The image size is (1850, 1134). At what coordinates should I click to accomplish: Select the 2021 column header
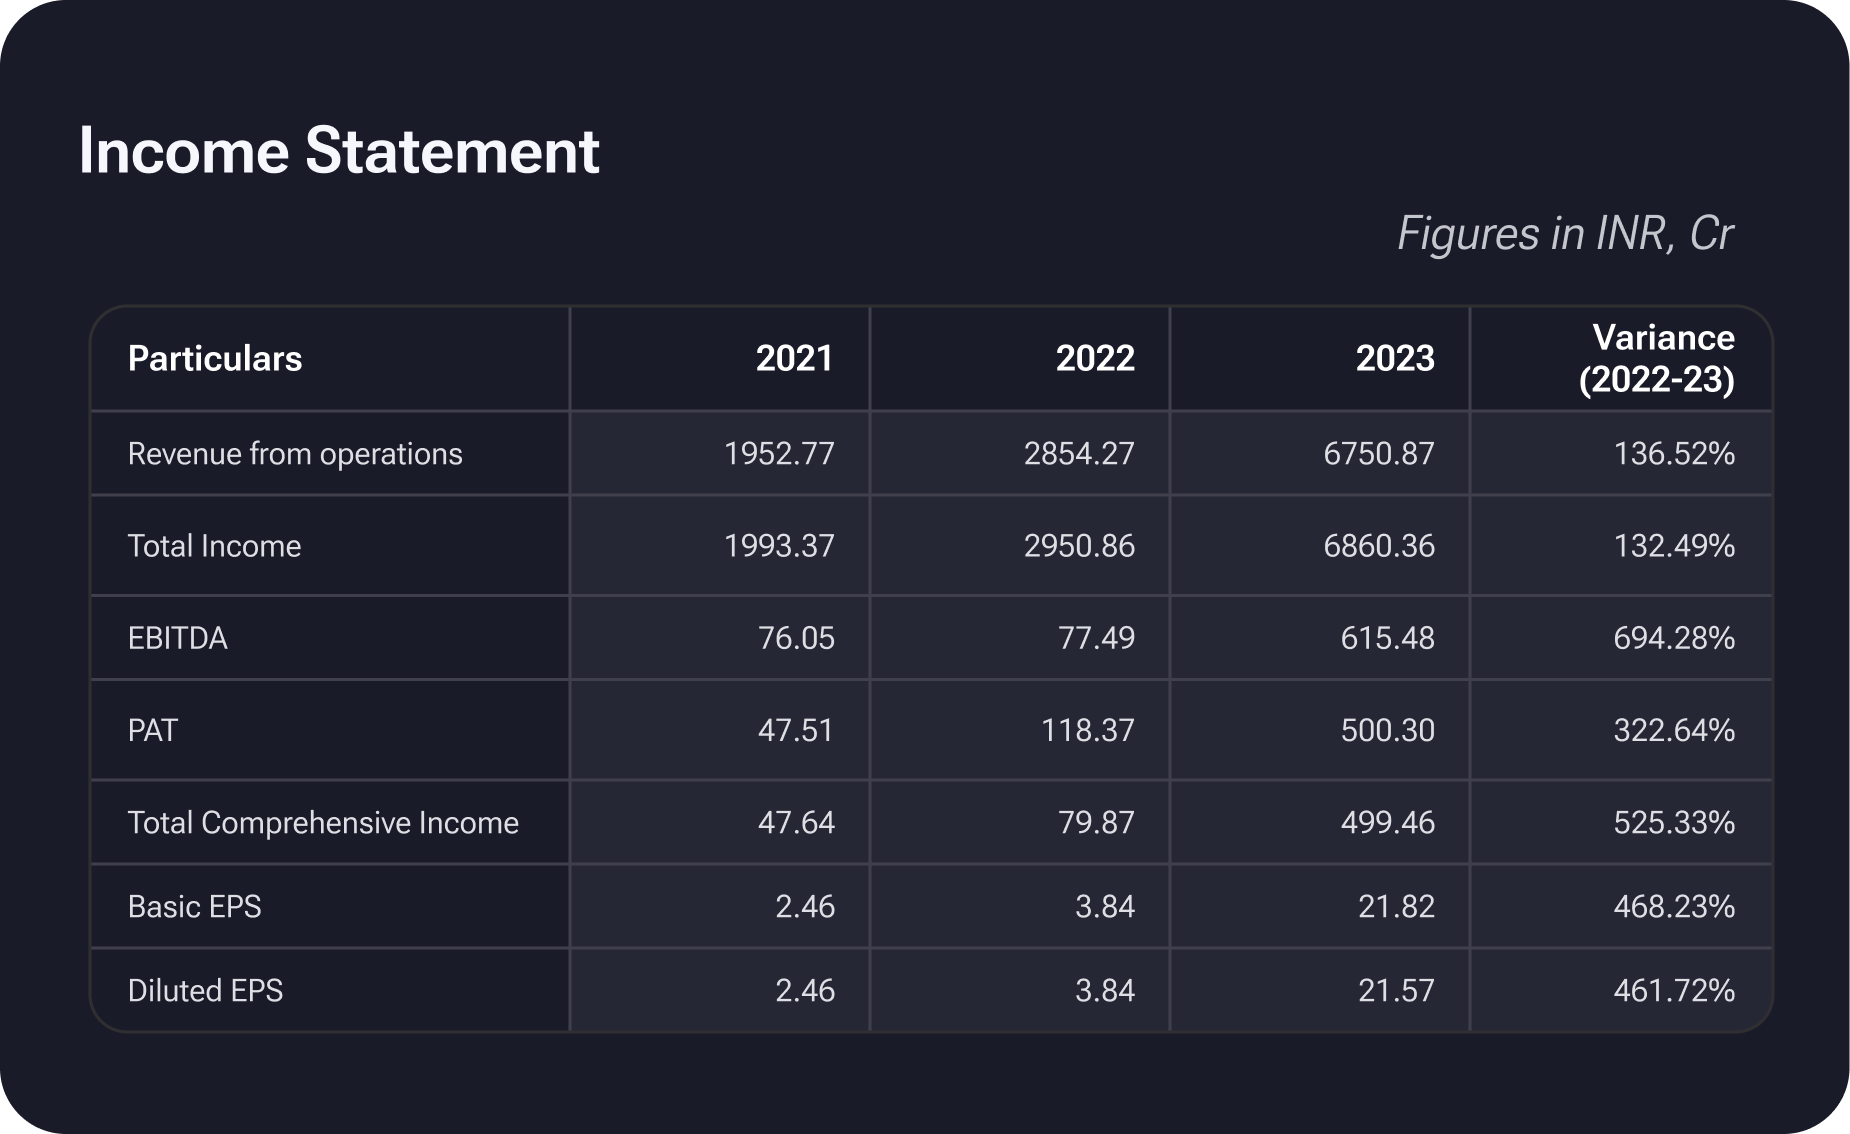pyautogui.click(x=794, y=359)
